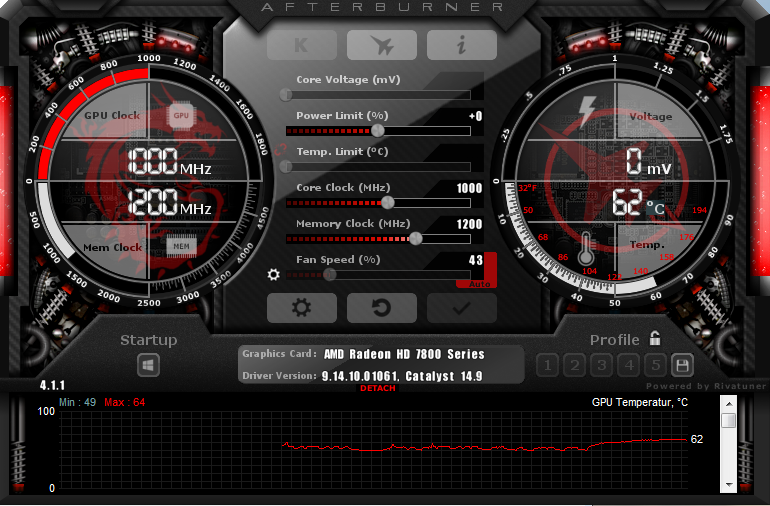Viewport: 770px width, 506px height.
Task: Click the Graphics Card name AMD Radeon HD 7800 Series
Action: (x=404, y=354)
